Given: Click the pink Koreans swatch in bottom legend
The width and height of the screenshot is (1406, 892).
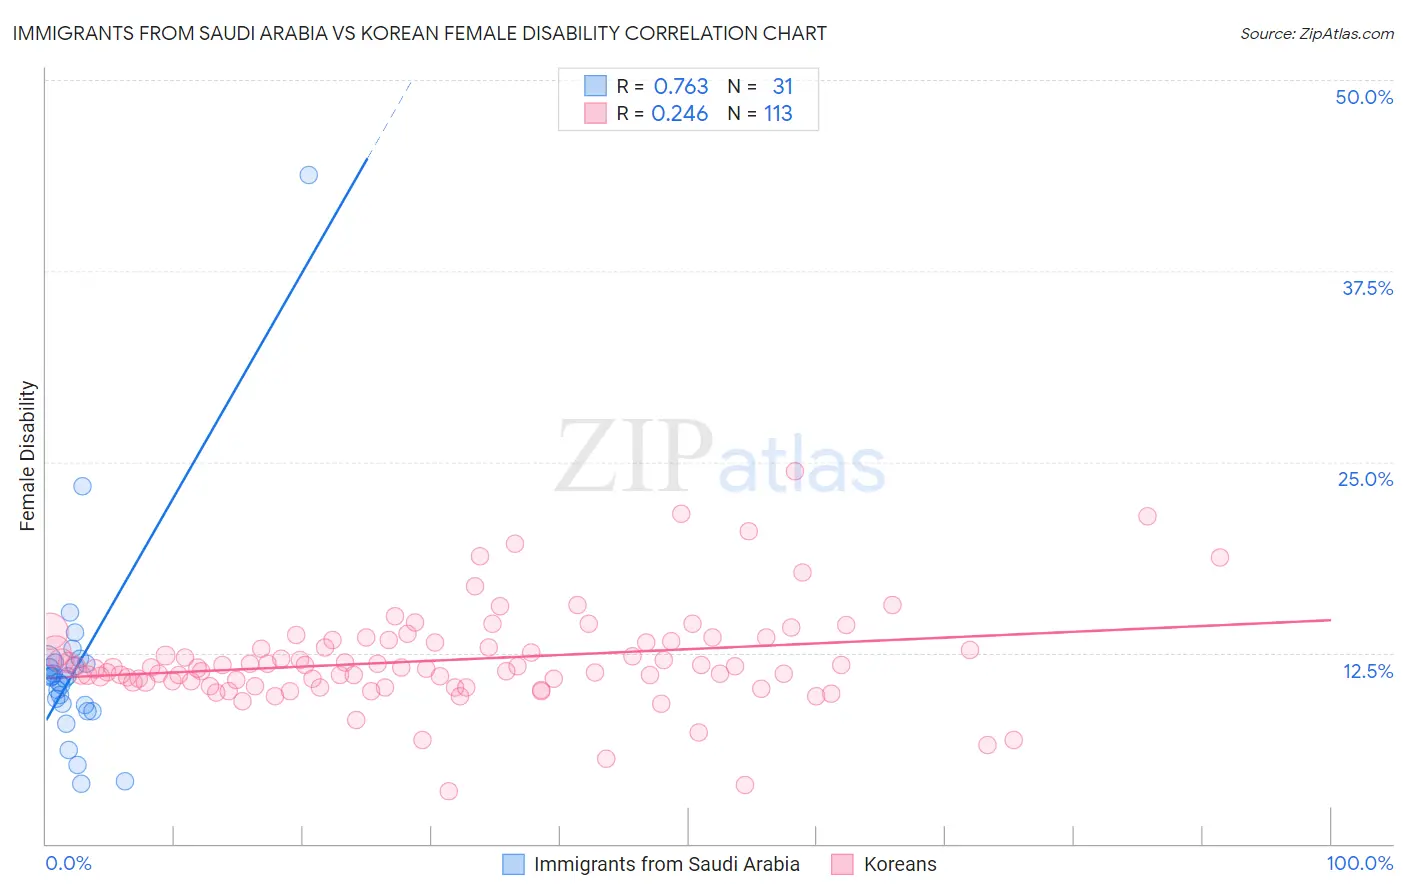Looking at the screenshot, I should [842, 864].
